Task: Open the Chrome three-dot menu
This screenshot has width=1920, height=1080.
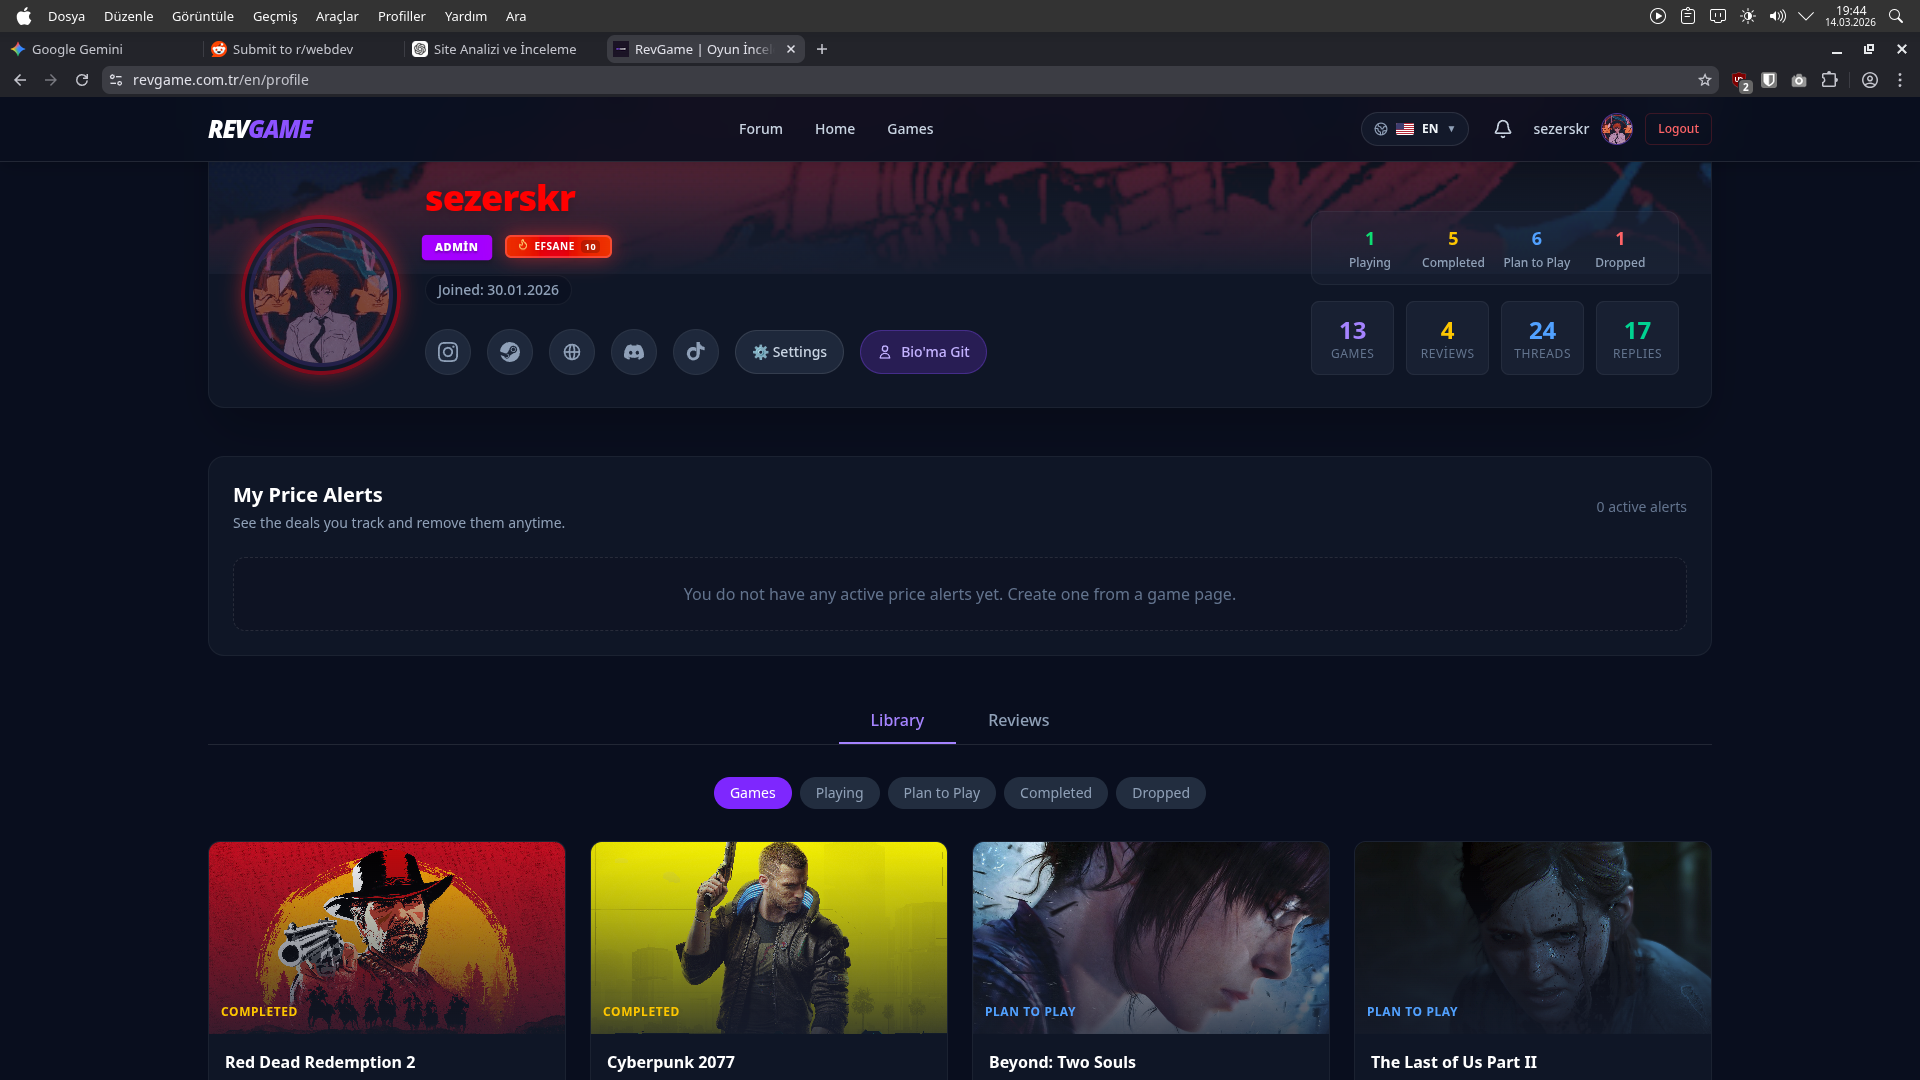Action: [x=1899, y=80]
